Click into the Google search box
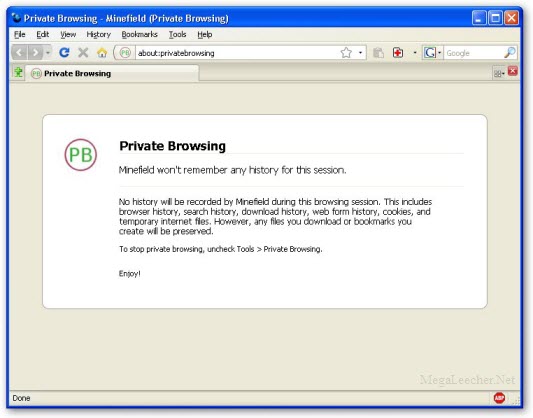The image size is (533, 418). [x=474, y=53]
